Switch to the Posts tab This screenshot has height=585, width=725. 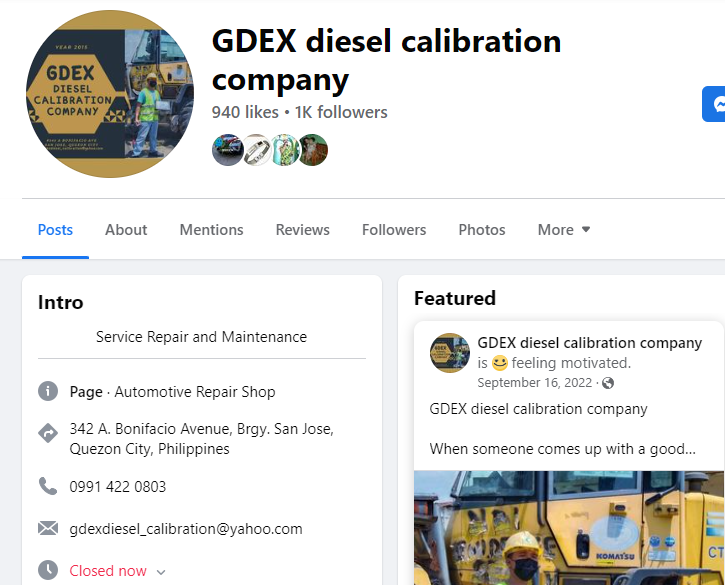click(55, 230)
